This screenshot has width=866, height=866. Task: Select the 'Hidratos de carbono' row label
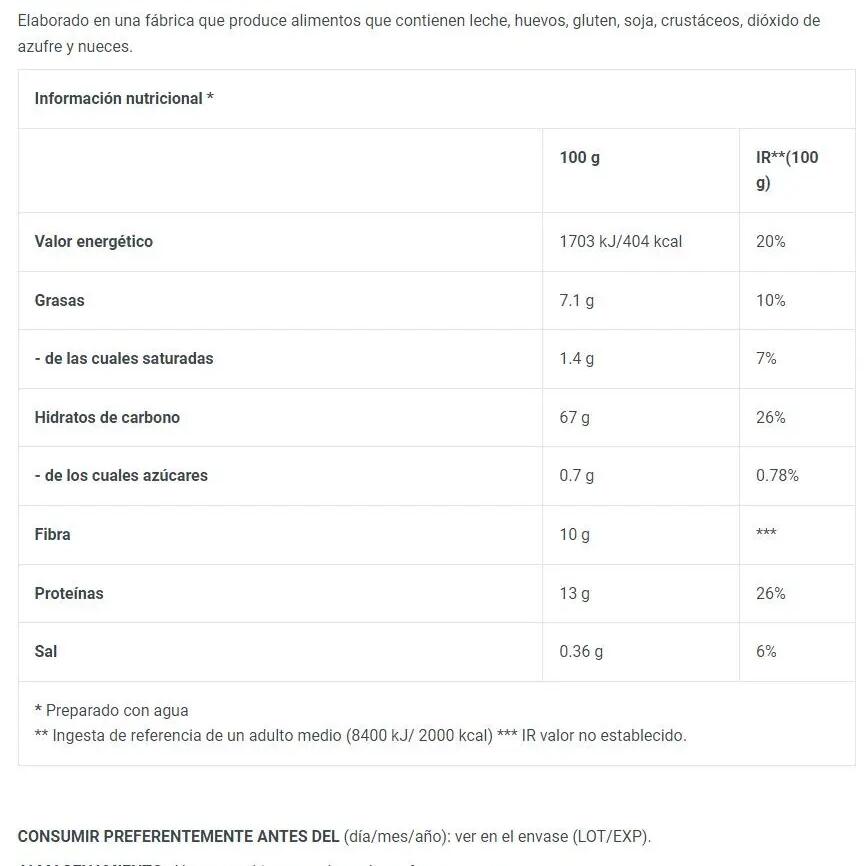tap(107, 417)
